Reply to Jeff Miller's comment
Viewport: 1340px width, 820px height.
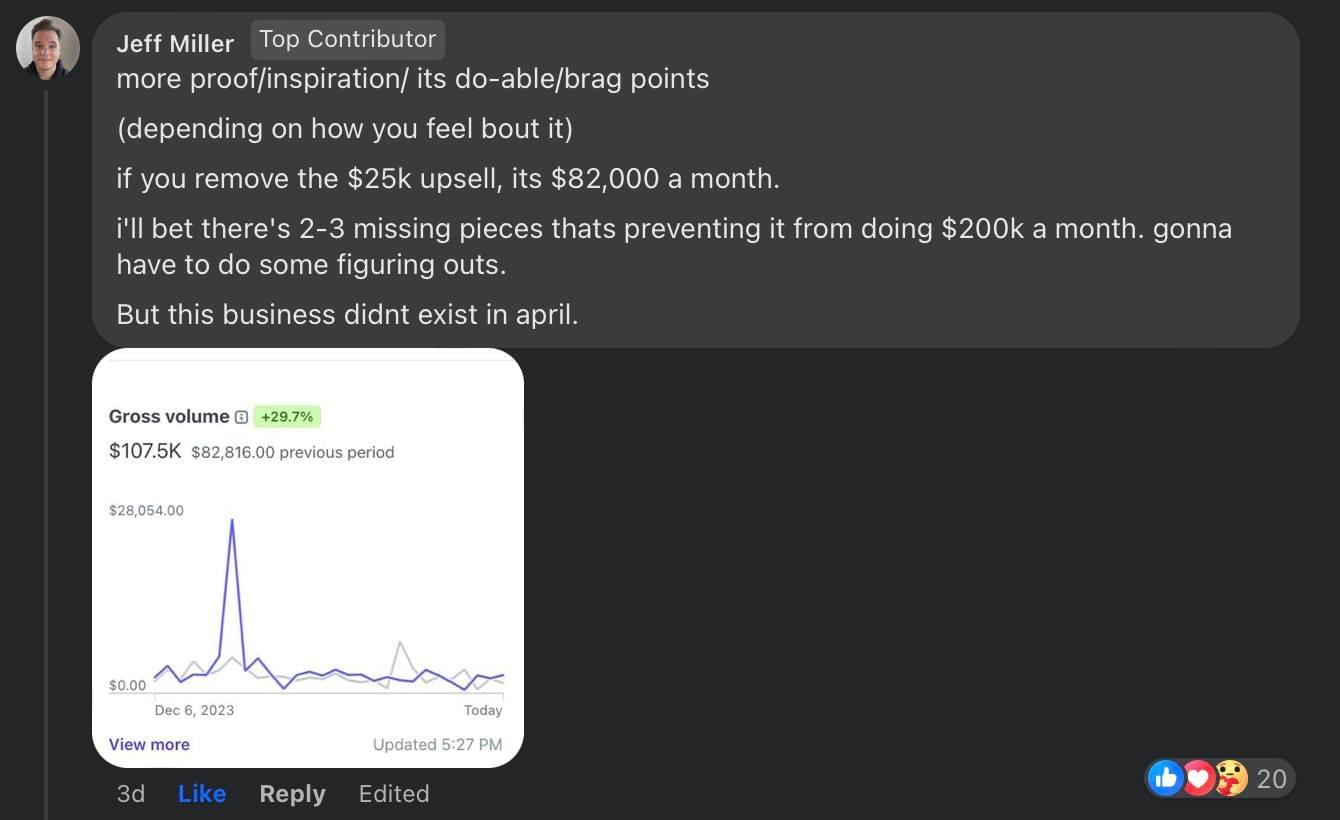(292, 794)
